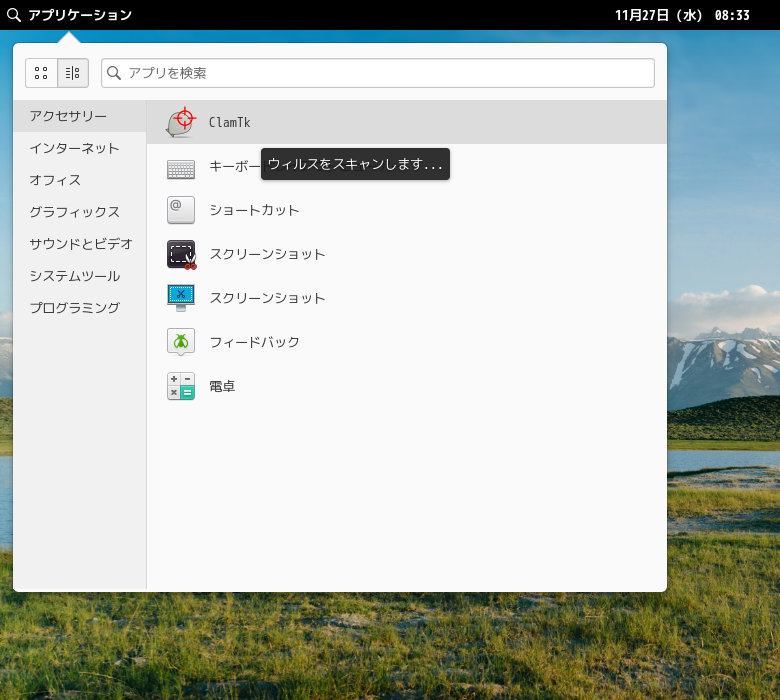This screenshot has width=780, height=700.
Task: Click the ショートカット @ key icon
Action: (181, 210)
